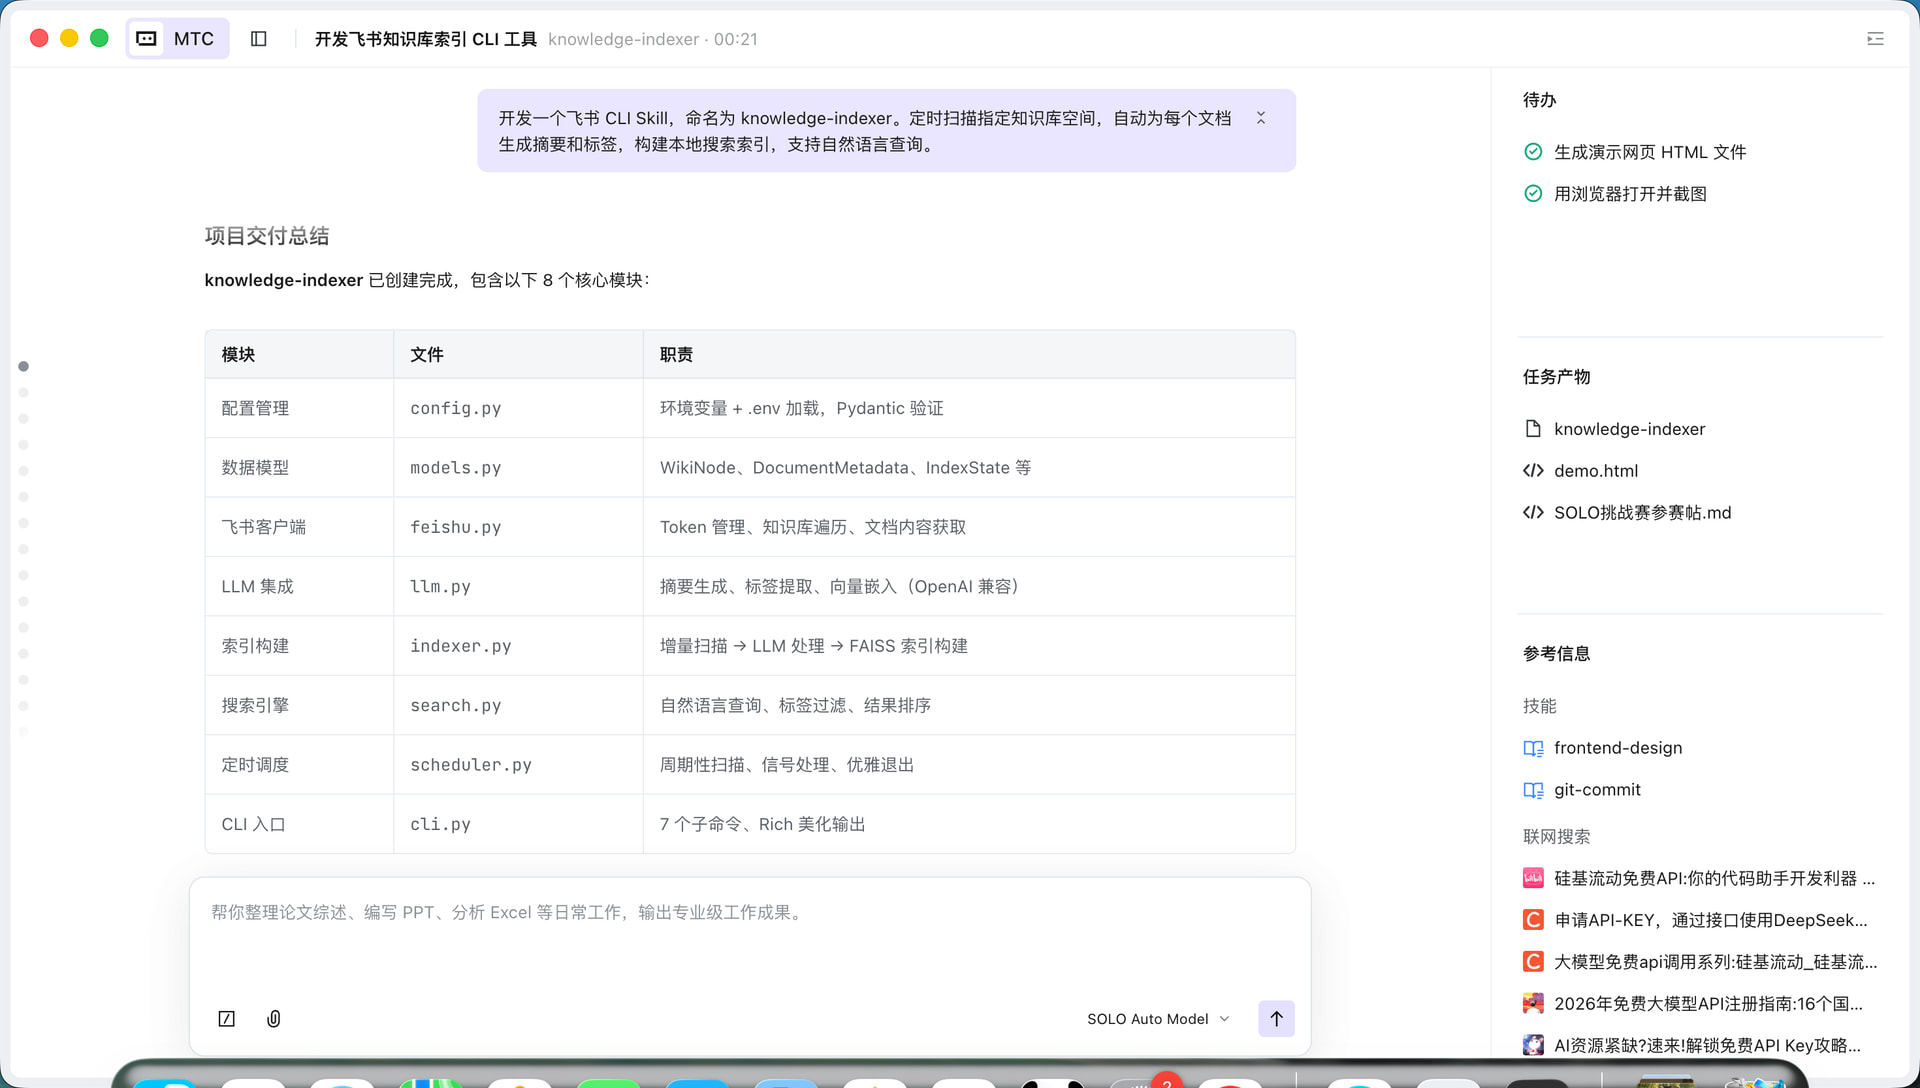Click the MTC mode button

[x=178, y=39]
